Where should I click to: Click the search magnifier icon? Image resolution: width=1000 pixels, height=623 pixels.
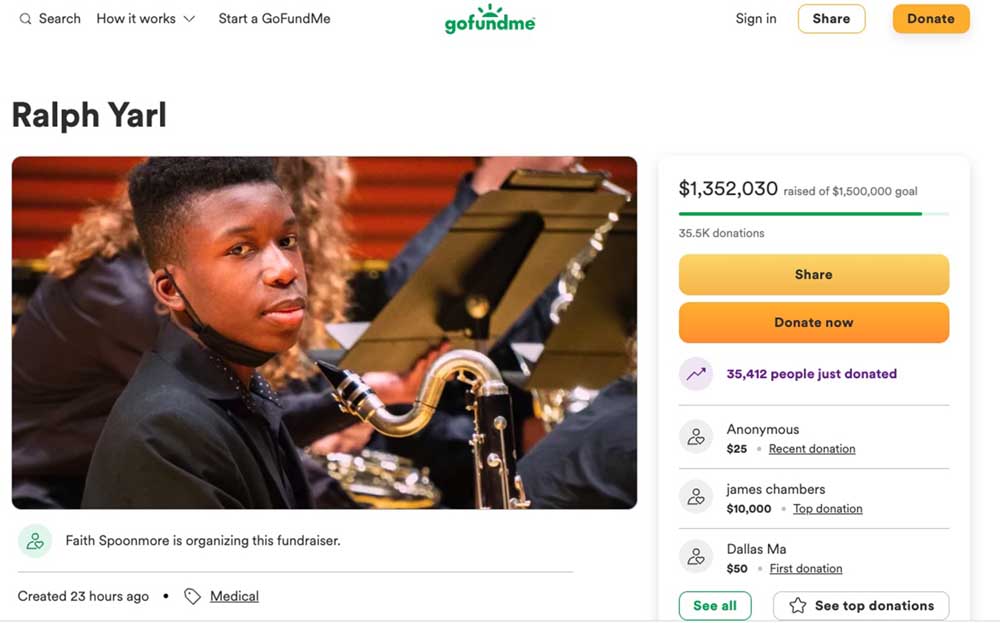tap(25, 19)
